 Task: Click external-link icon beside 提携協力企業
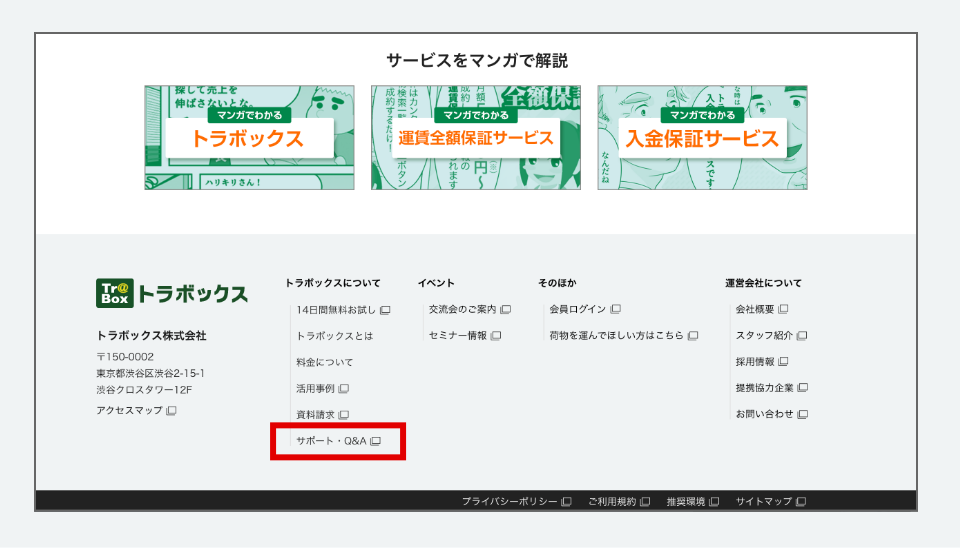tap(803, 388)
